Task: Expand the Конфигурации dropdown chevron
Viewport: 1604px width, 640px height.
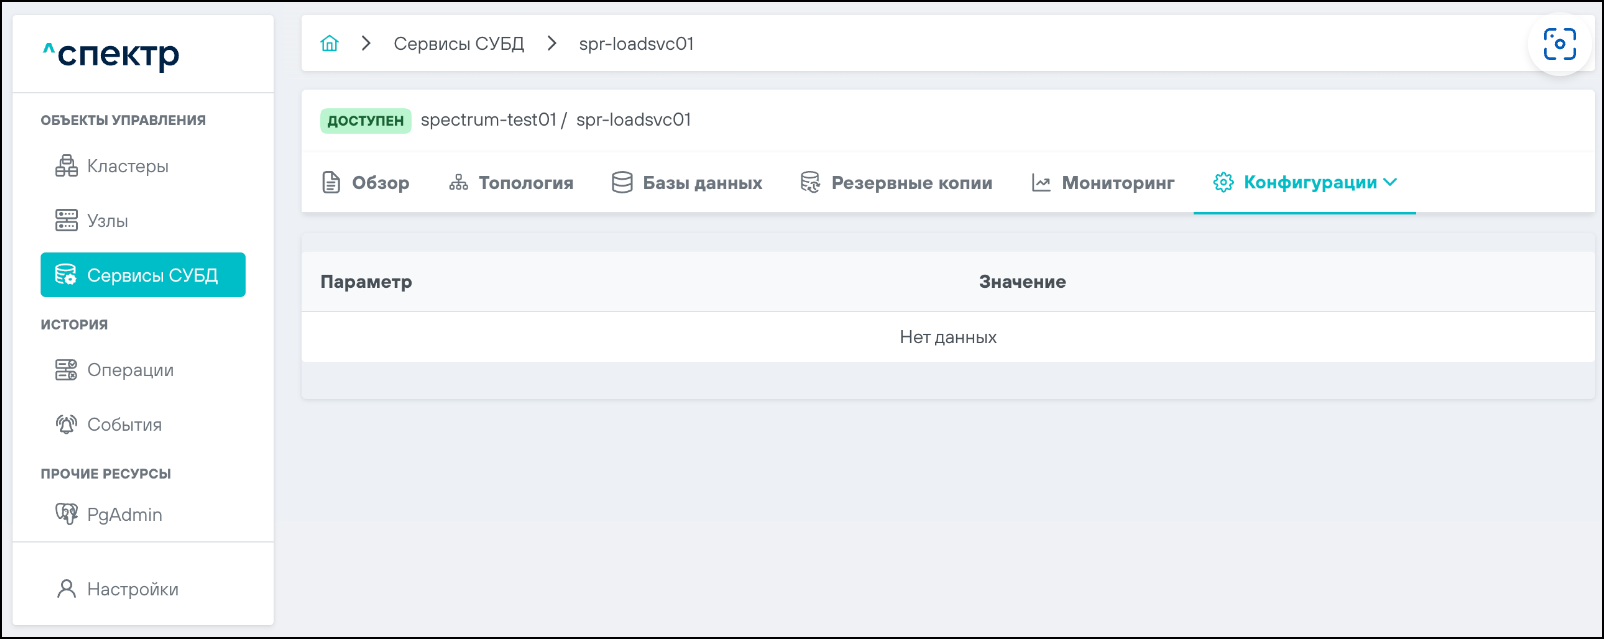Action: pos(1390,182)
